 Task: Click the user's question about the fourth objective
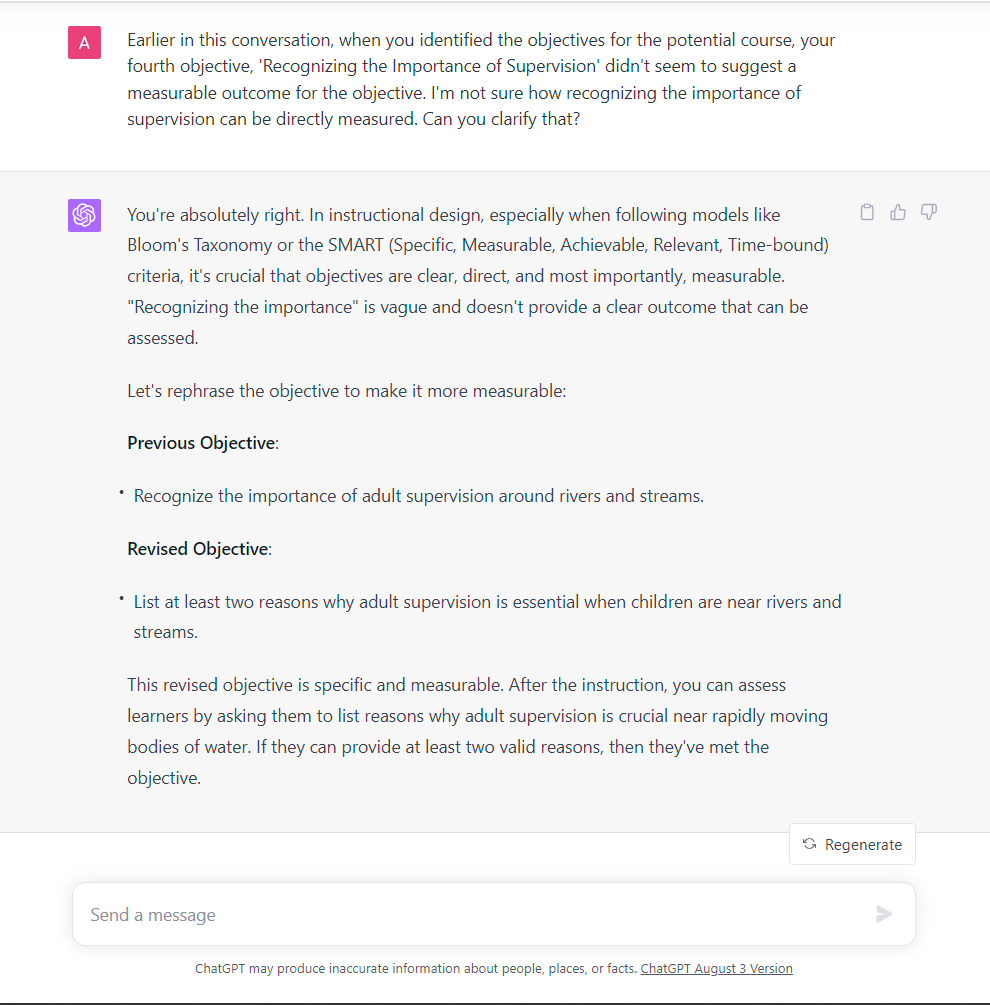click(x=480, y=79)
